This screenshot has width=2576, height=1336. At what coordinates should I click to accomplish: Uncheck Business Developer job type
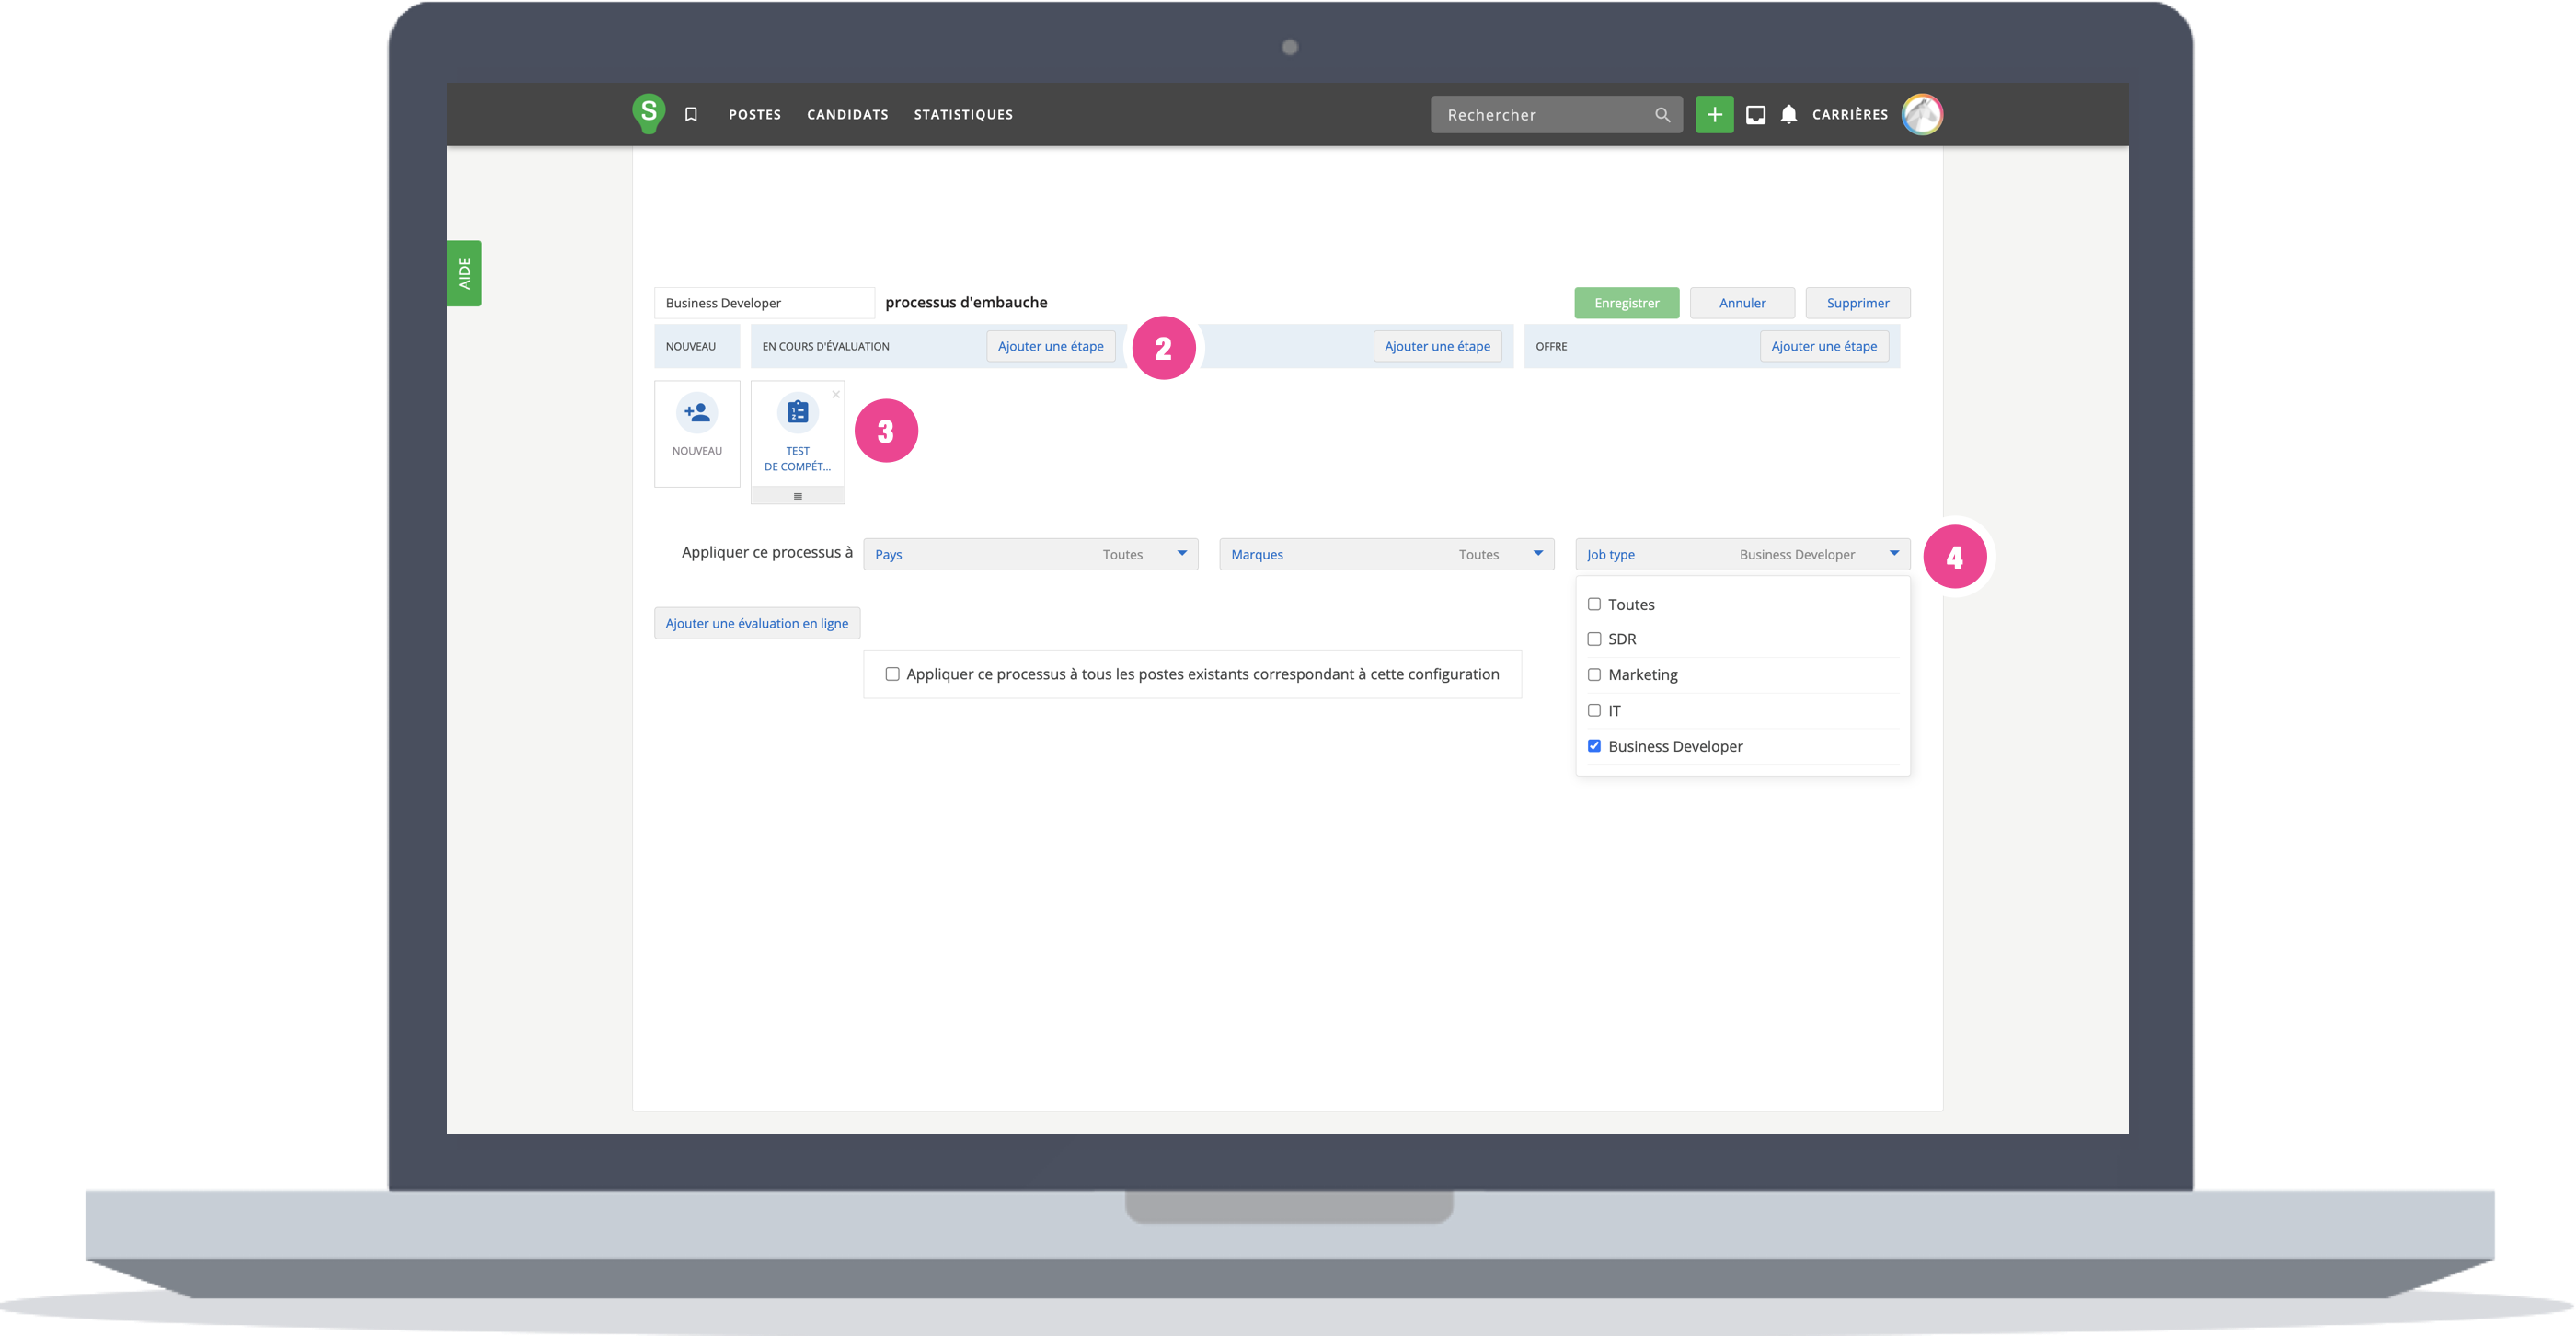point(1594,746)
